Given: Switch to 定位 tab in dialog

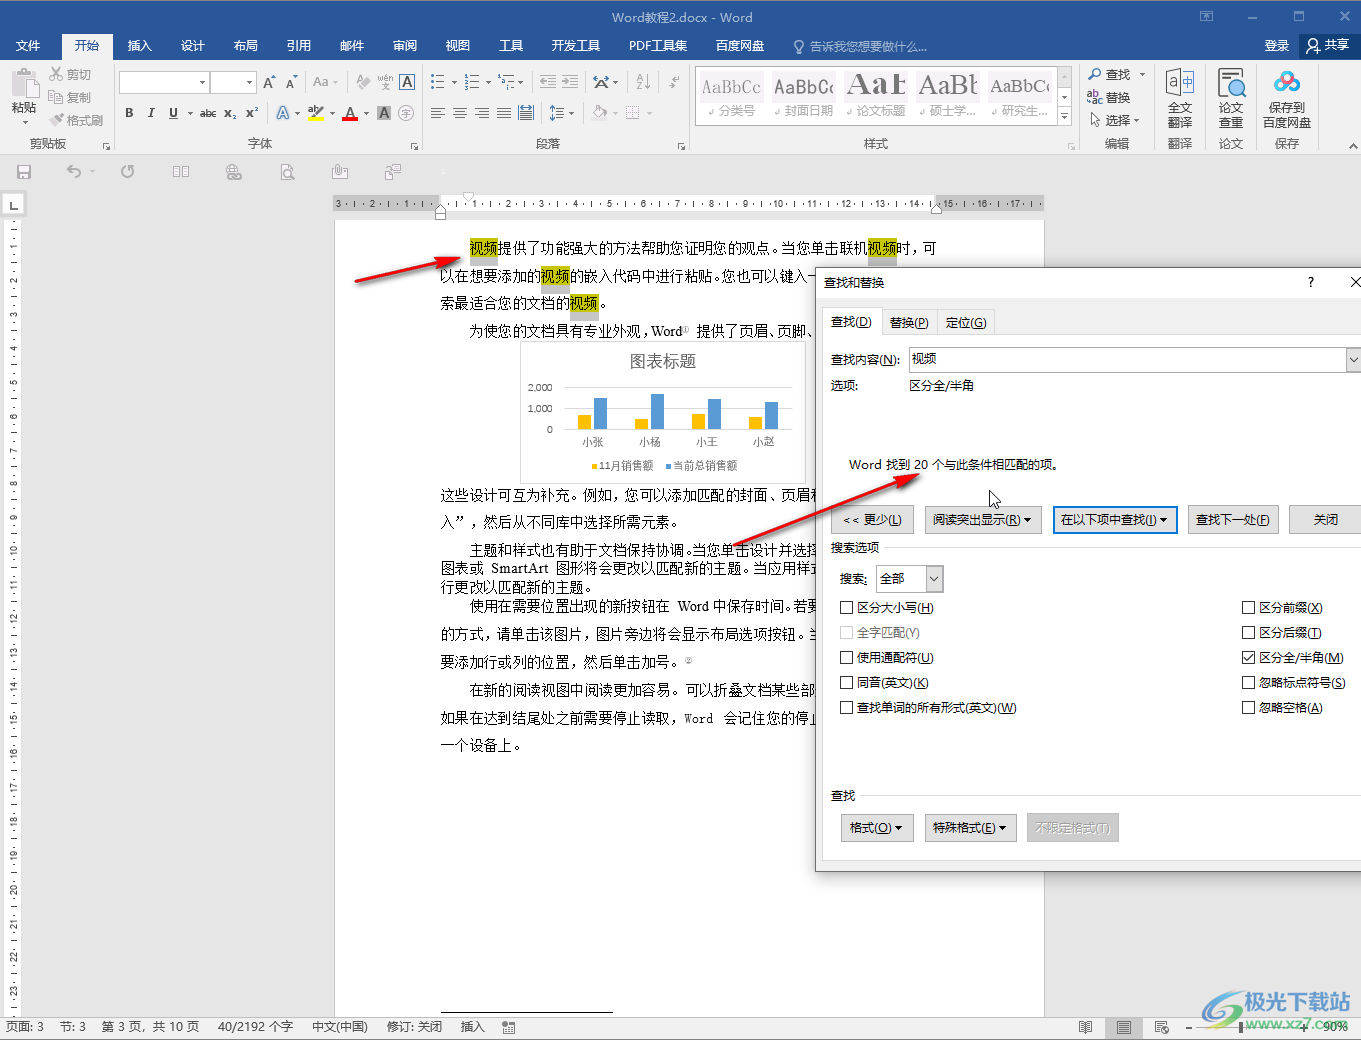Looking at the screenshot, I should 966,322.
